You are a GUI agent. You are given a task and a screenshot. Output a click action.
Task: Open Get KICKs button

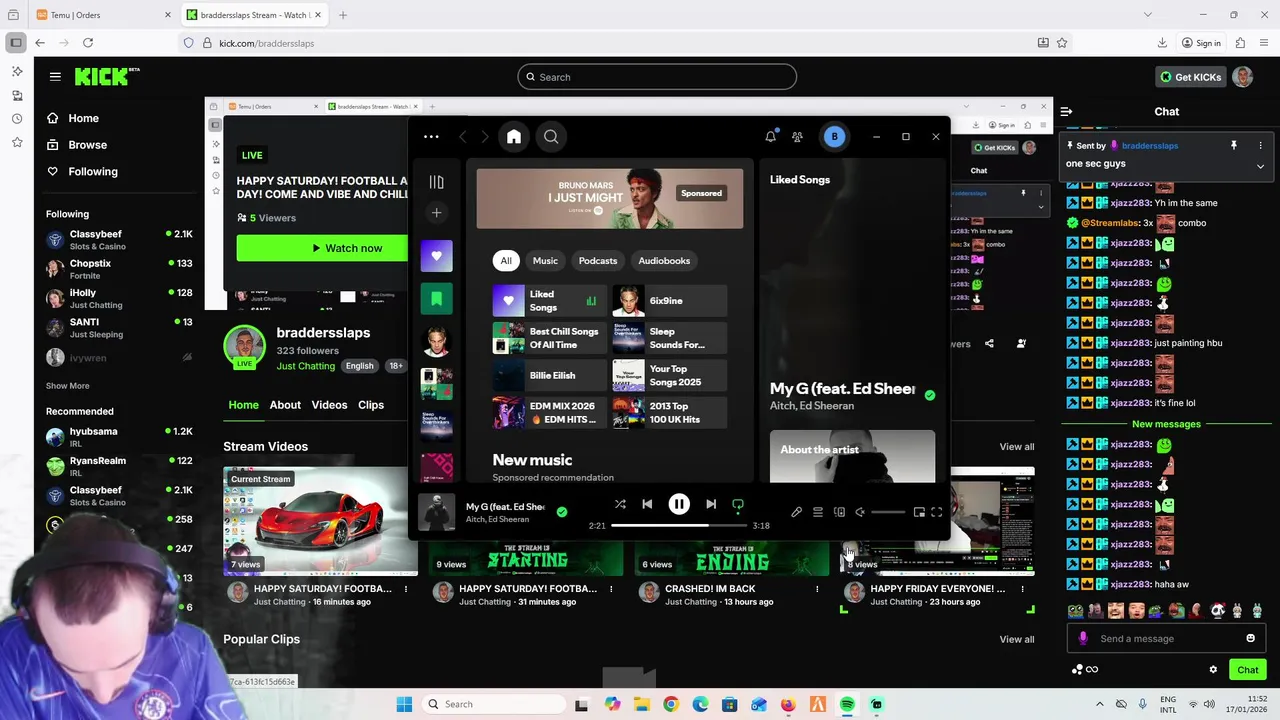[1190, 77]
